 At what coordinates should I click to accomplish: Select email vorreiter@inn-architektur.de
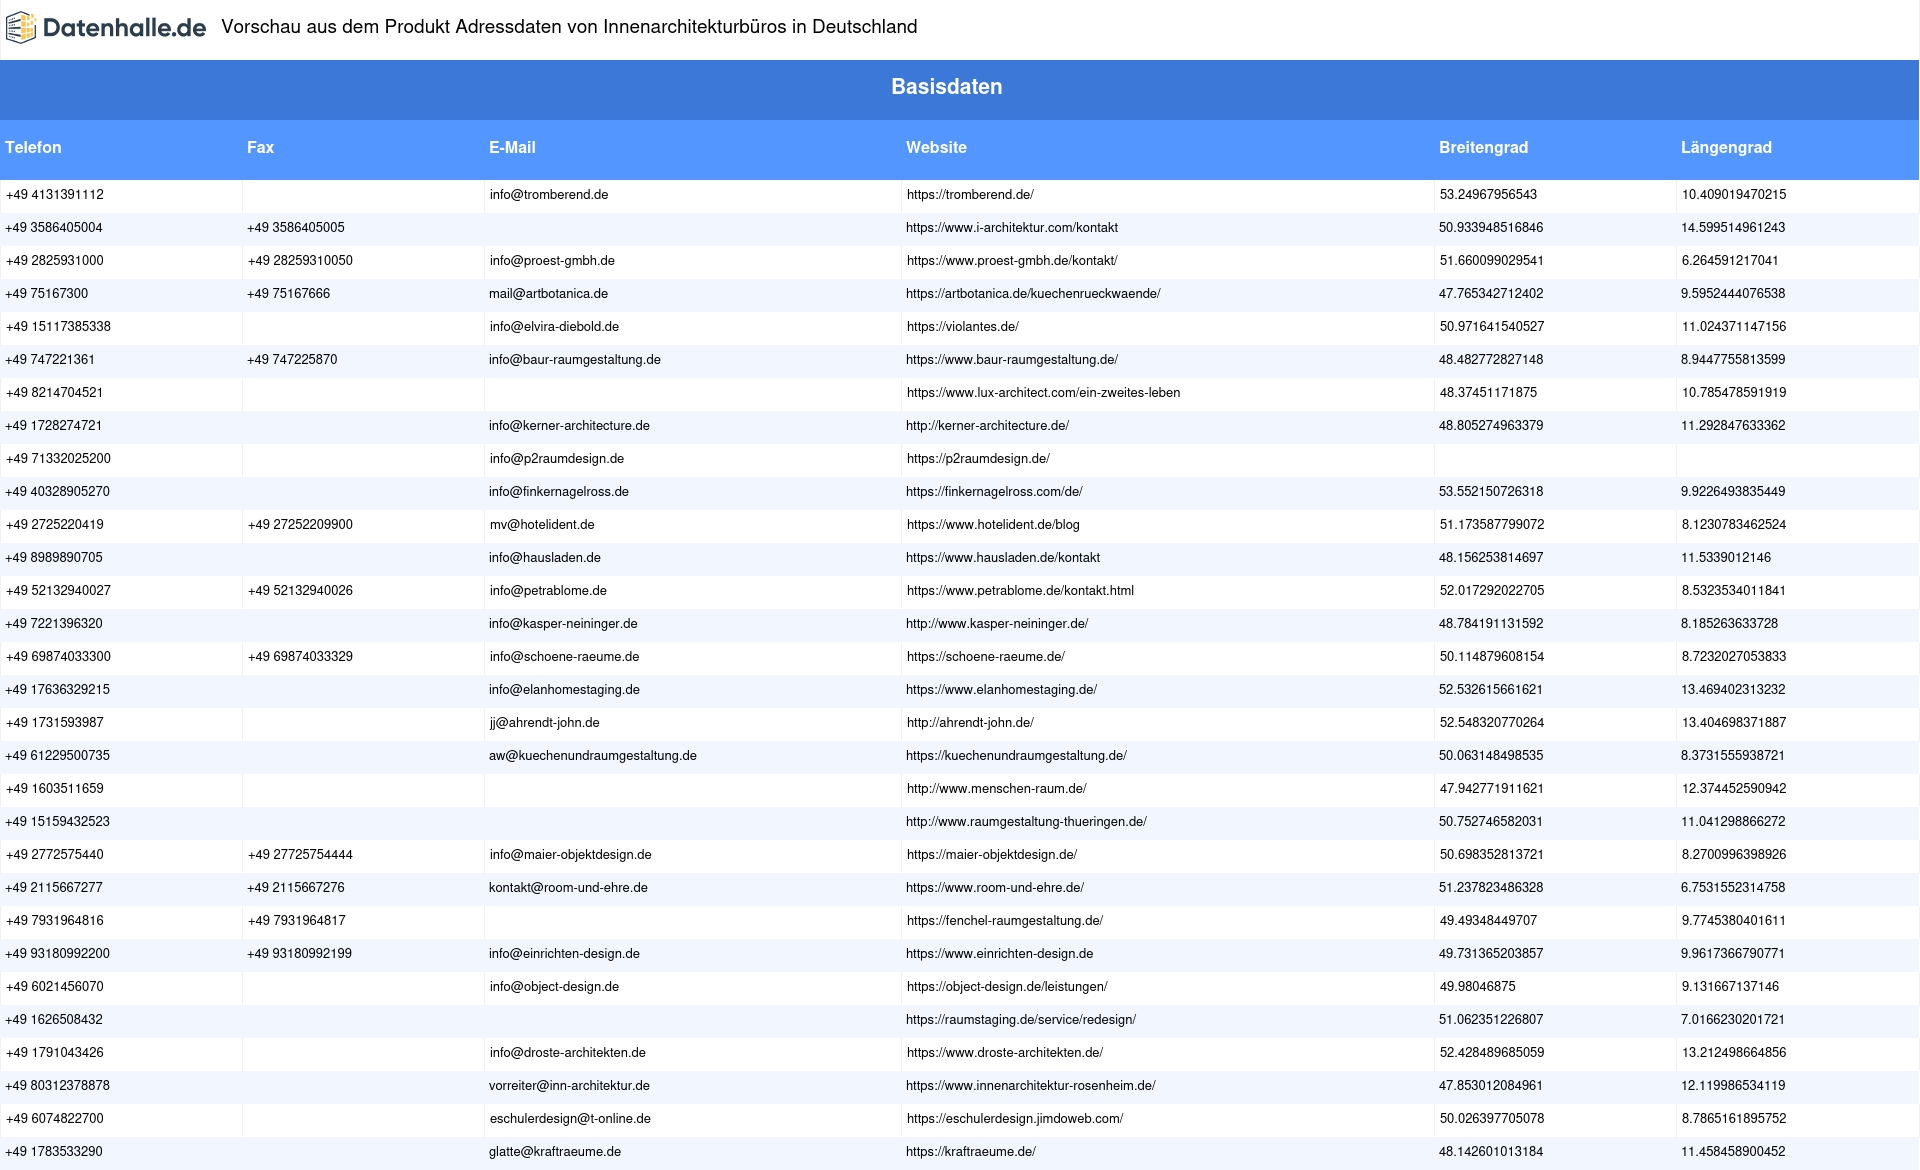point(569,1086)
